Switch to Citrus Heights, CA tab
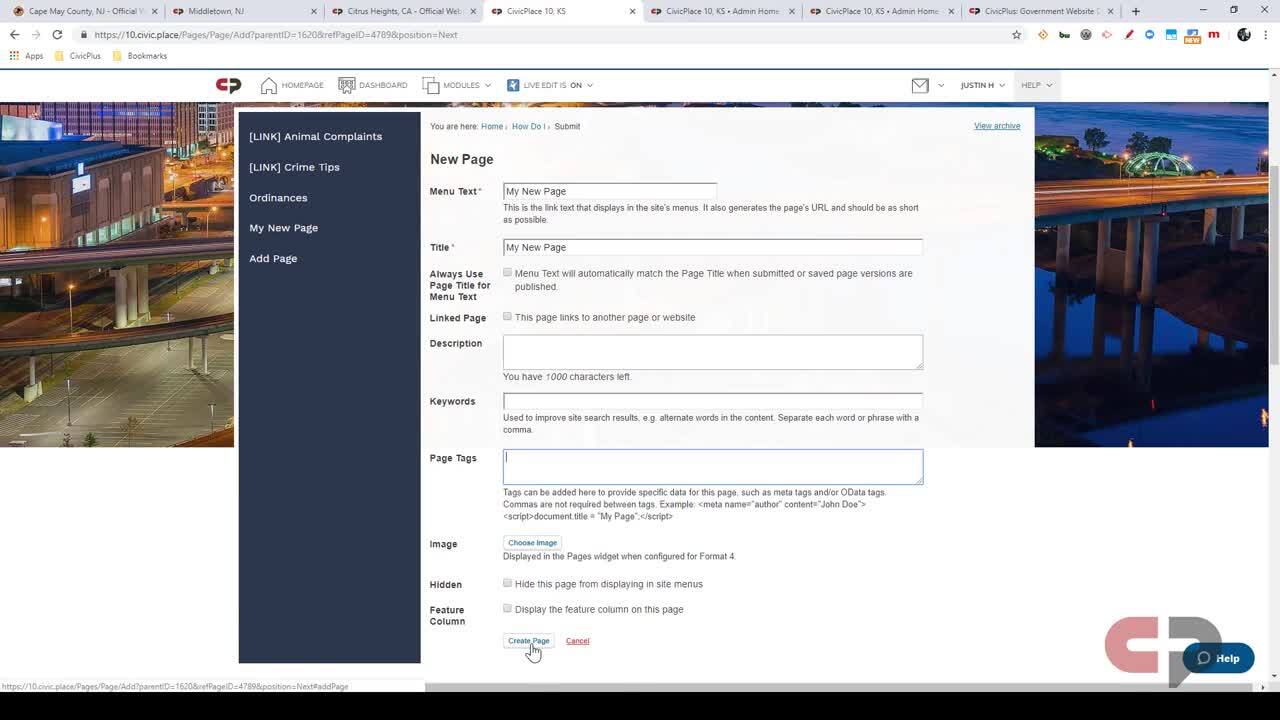This screenshot has height=720, width=1280. pos(403,11)
